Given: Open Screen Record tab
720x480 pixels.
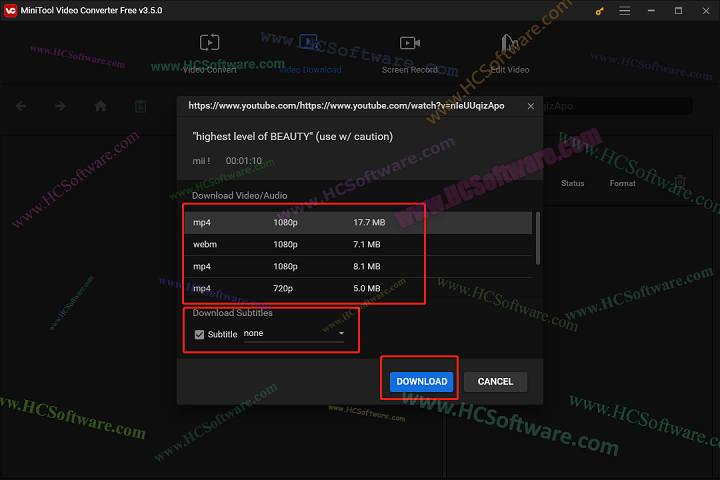Looking at the screenshot, I should pos(410,54).
